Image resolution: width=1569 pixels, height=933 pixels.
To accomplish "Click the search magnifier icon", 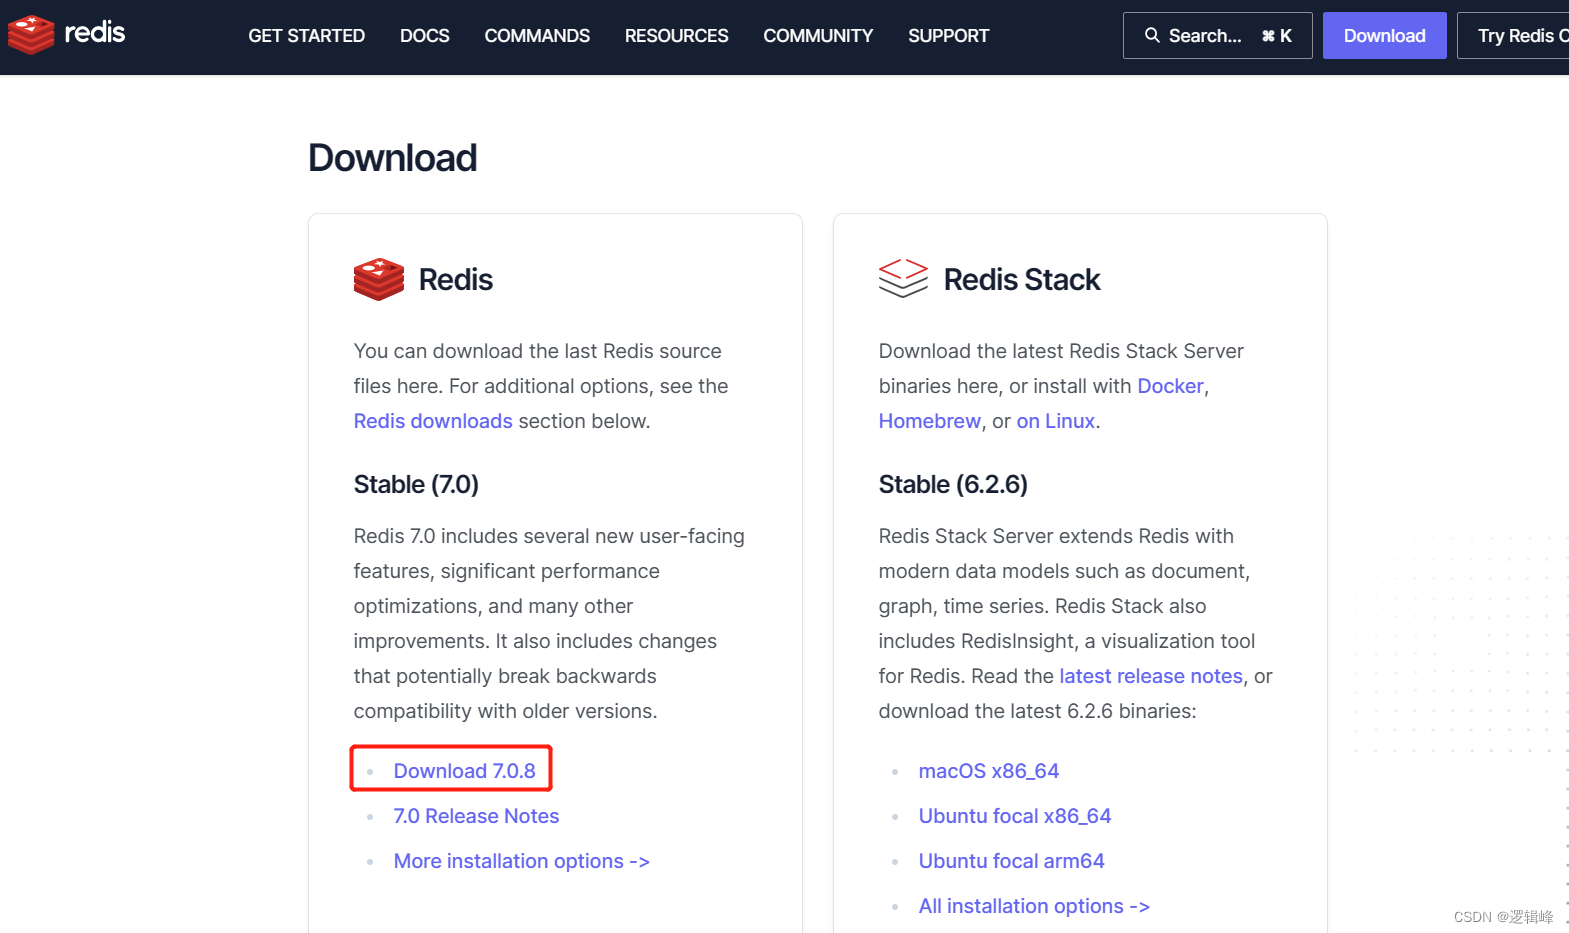I will coord(1152,35).
